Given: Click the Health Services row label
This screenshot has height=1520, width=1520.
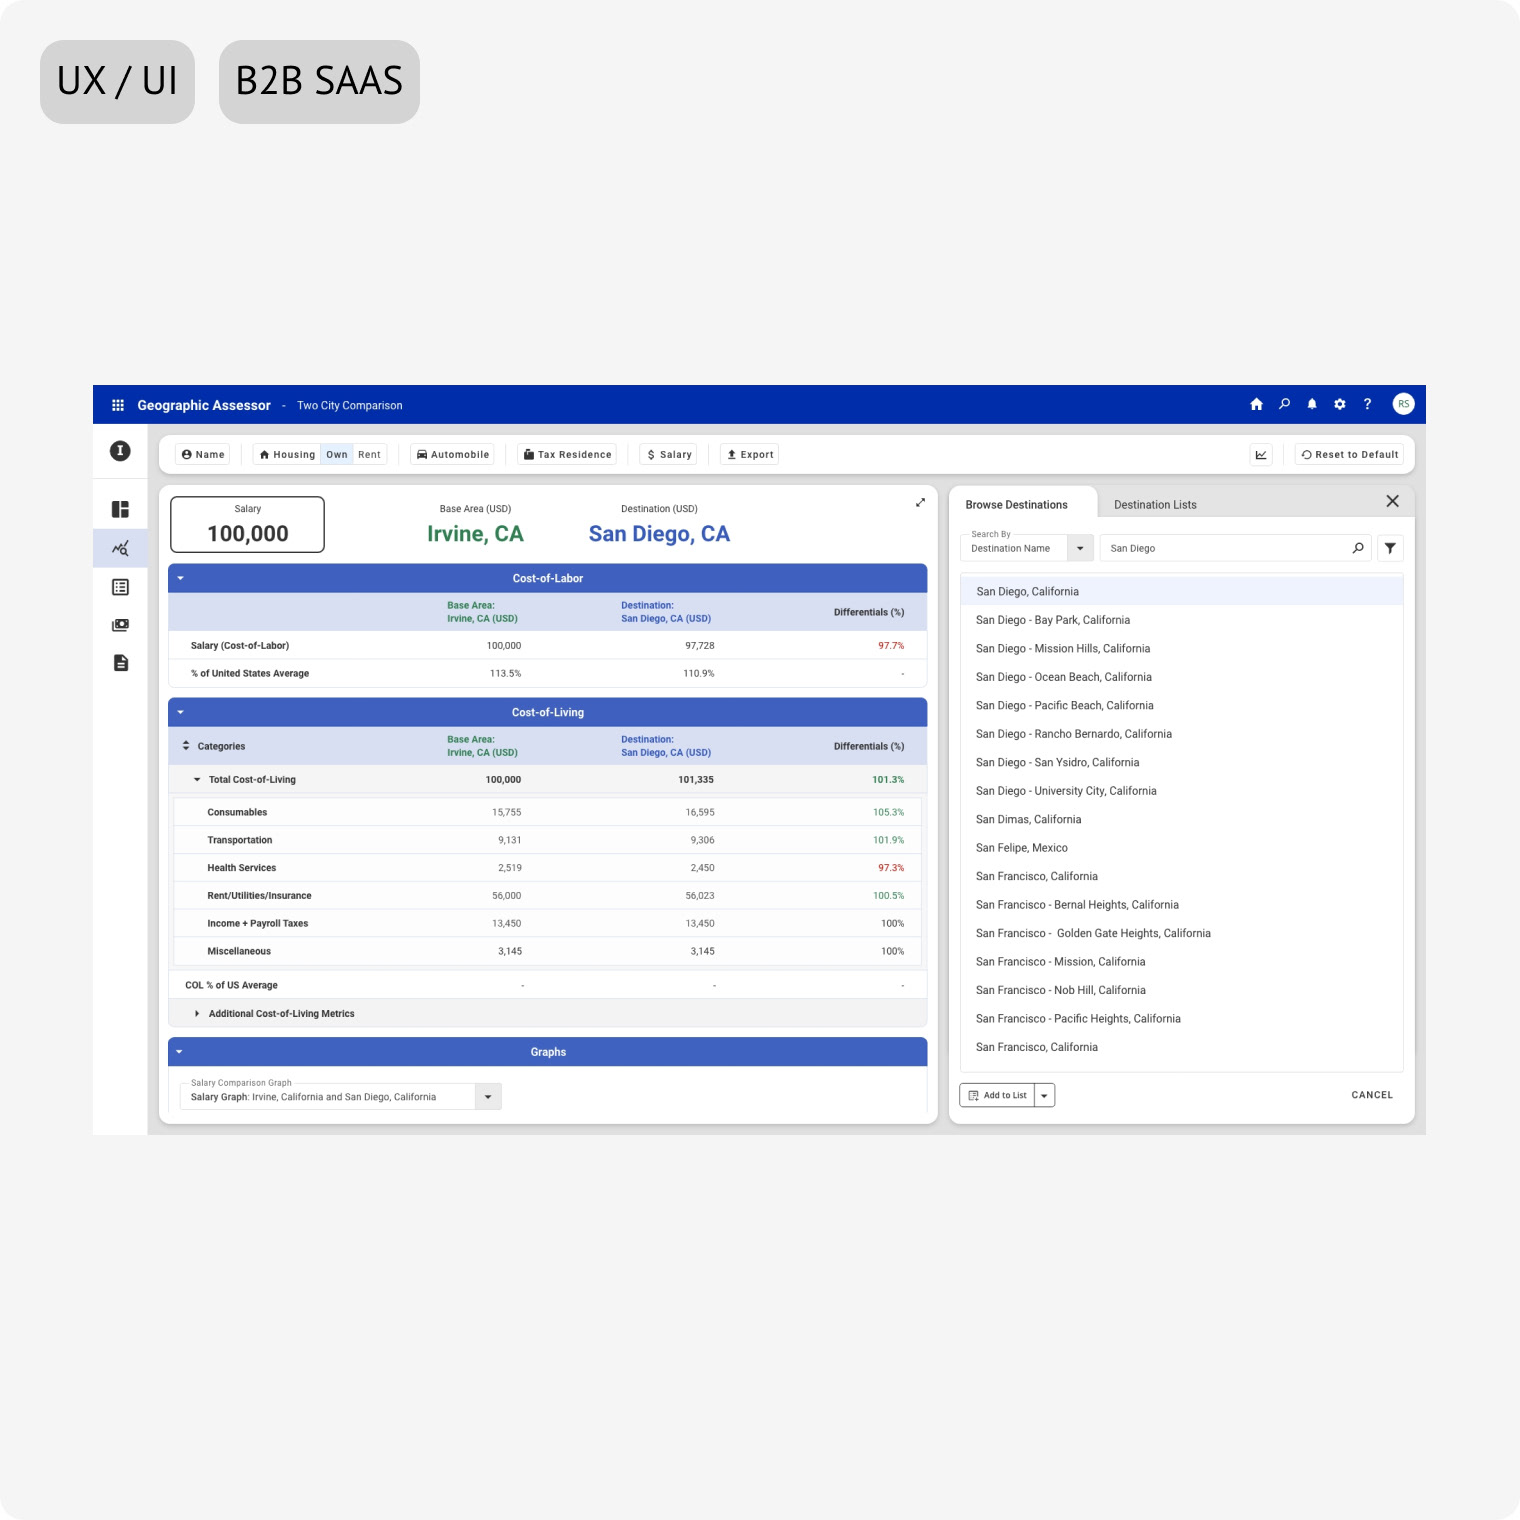Looking at the screenshot, I should 241,868.
